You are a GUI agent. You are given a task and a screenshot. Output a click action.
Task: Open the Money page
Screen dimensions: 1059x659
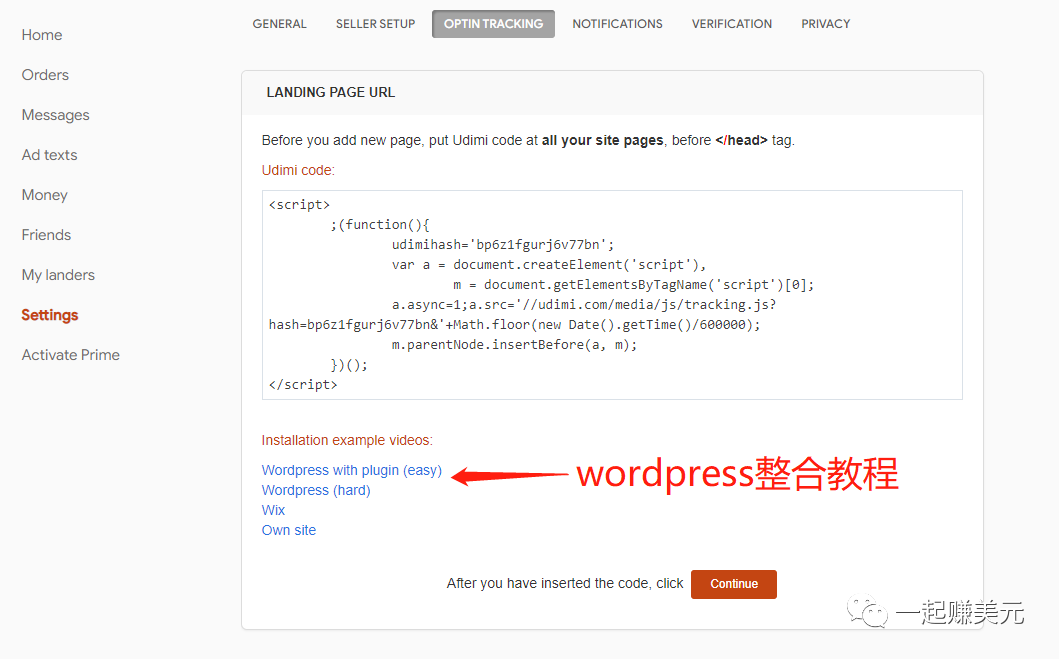[45, 195]
